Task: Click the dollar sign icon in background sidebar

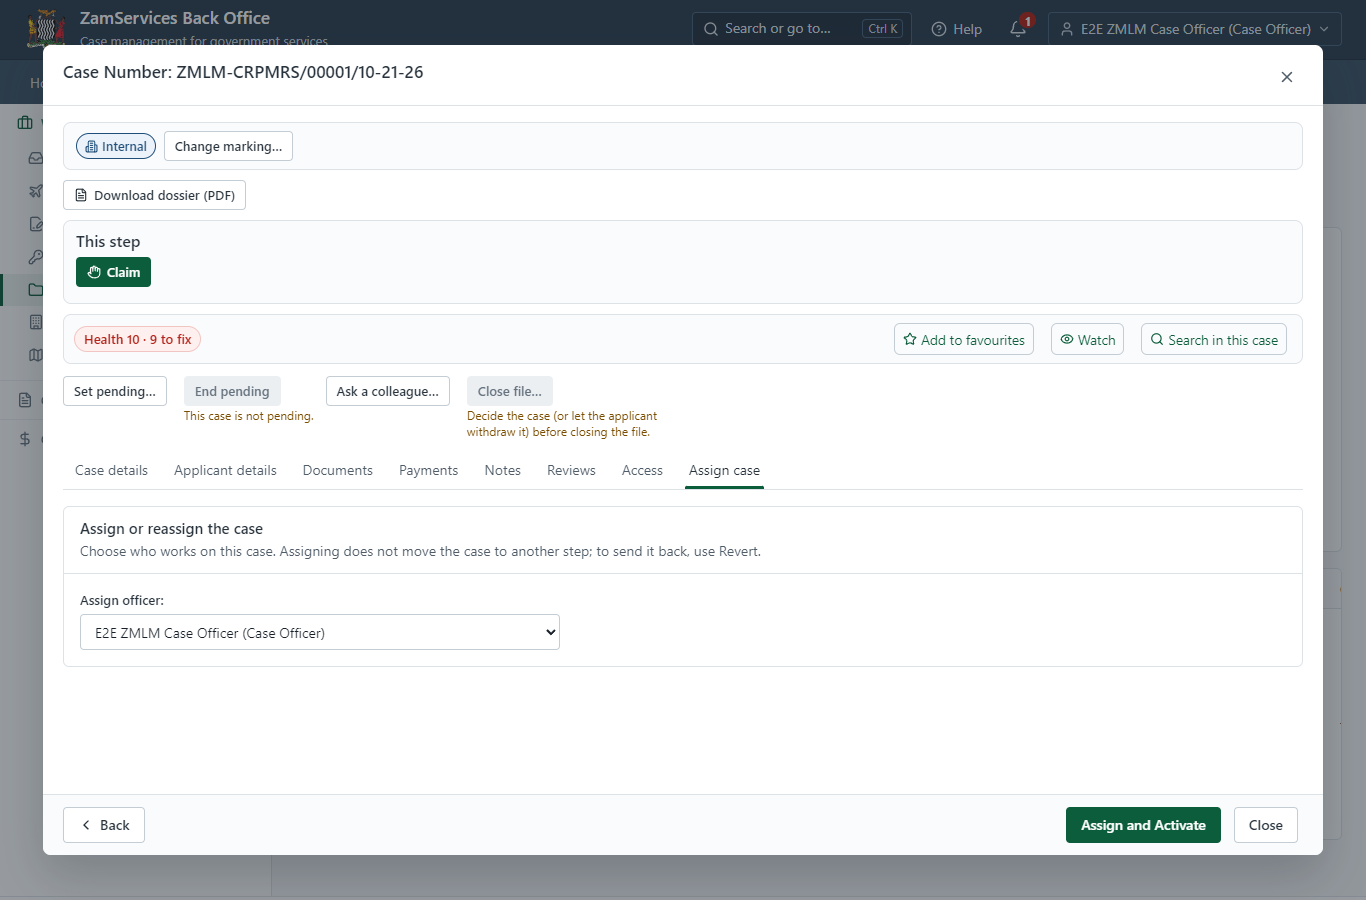Action: (x=25, y=439)
